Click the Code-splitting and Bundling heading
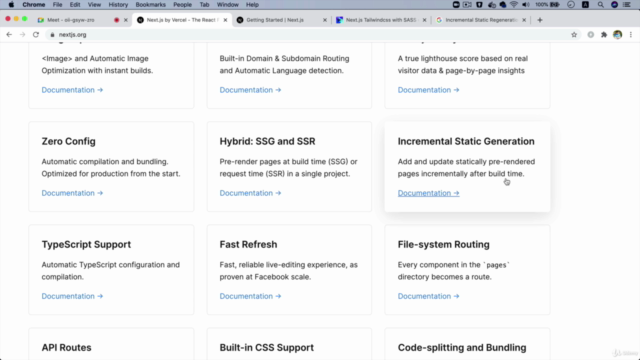 coord(462,348)
